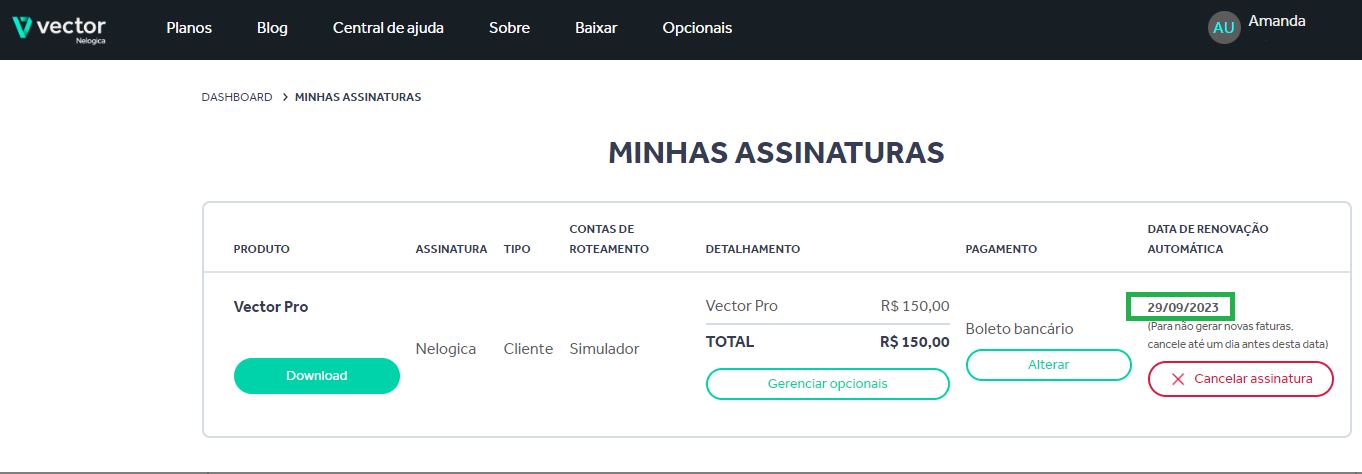
Task: Click the Boleto bancário payment text
Action: click(x=1019, y=329)
